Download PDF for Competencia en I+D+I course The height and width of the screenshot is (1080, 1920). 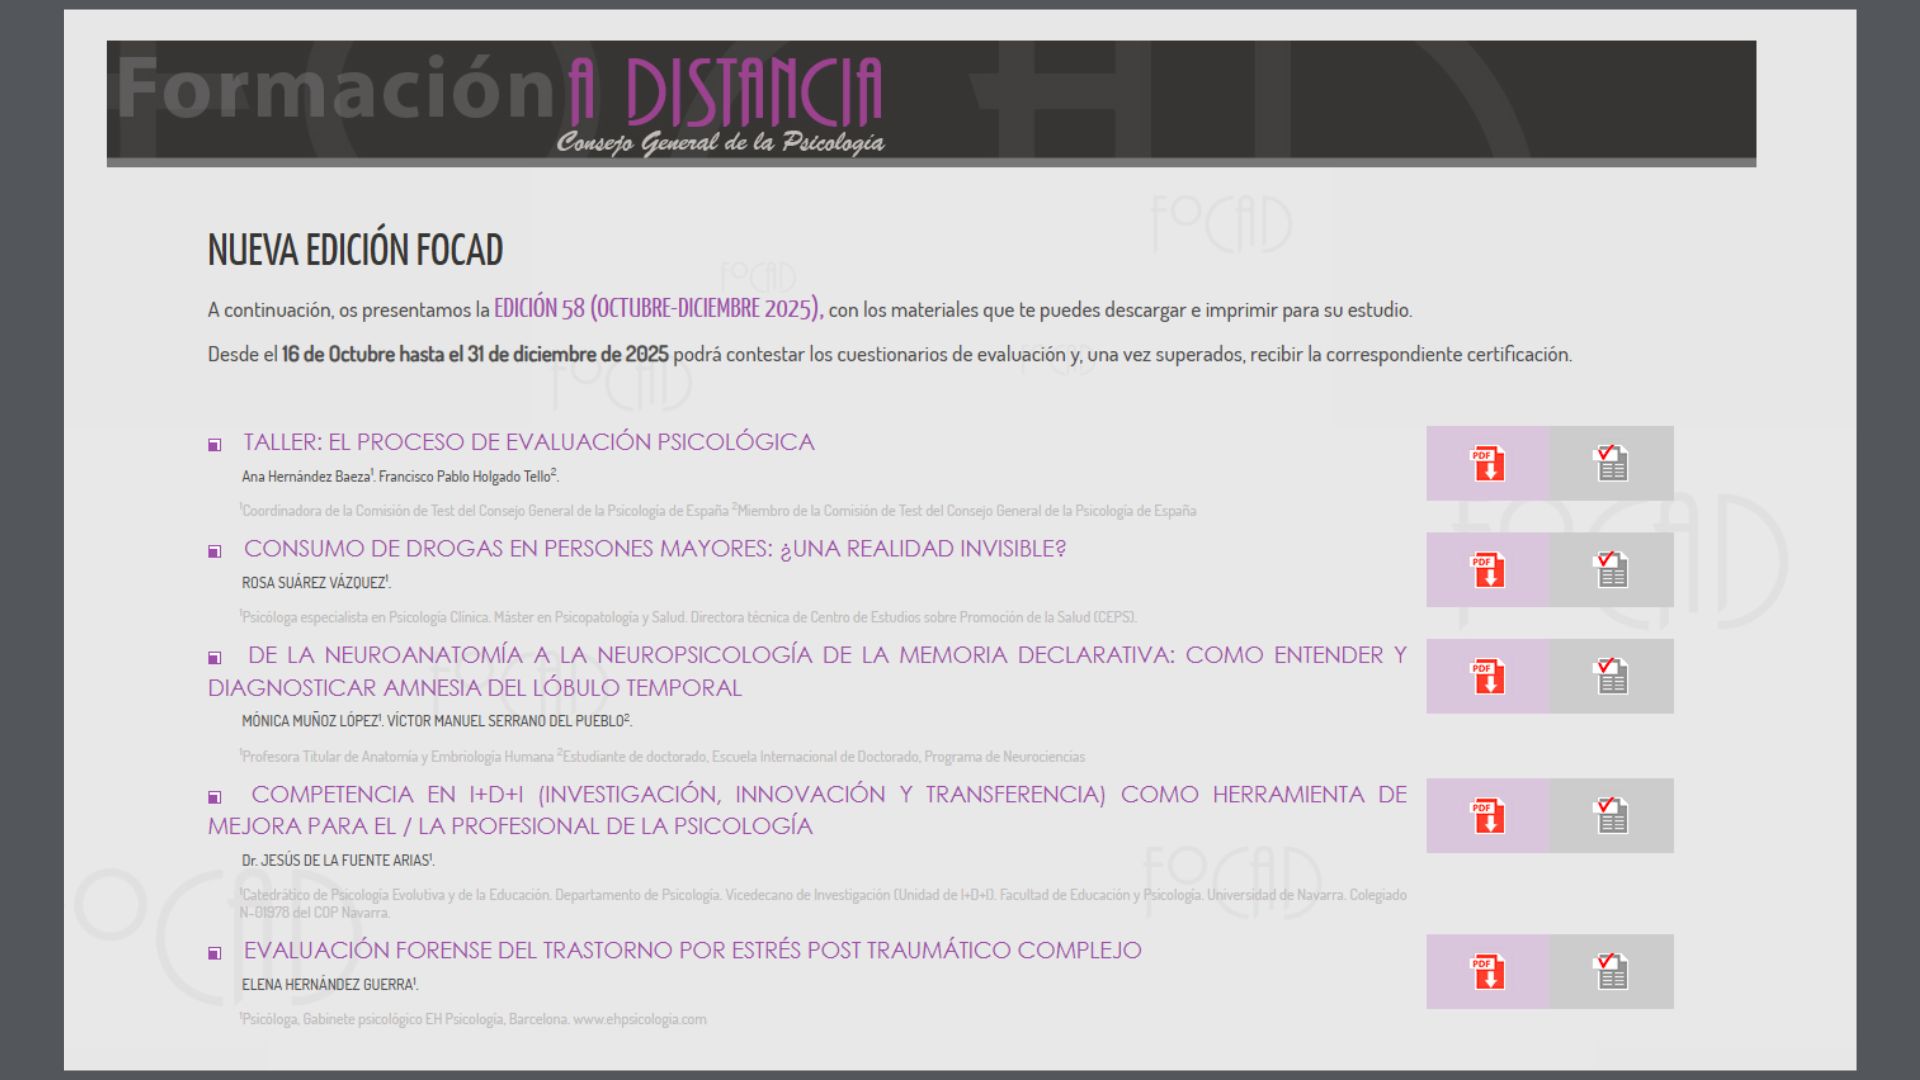click(1488, 816)
